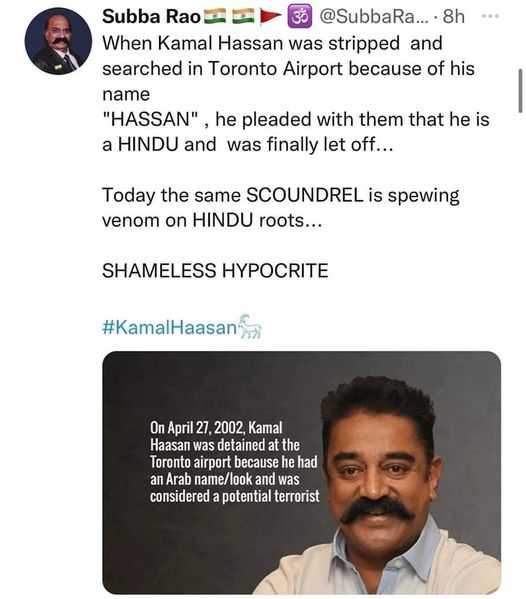Open the tweet via the 8h timestamp
Screen dimensions: 526x599
click(453, 17)
